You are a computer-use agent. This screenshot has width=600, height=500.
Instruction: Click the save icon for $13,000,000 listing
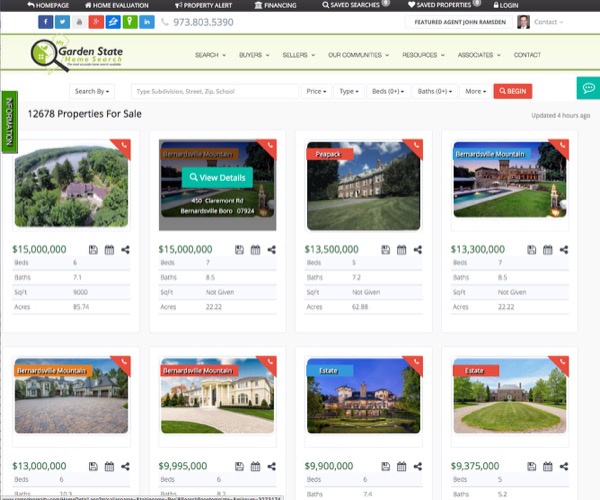(93, 466)
